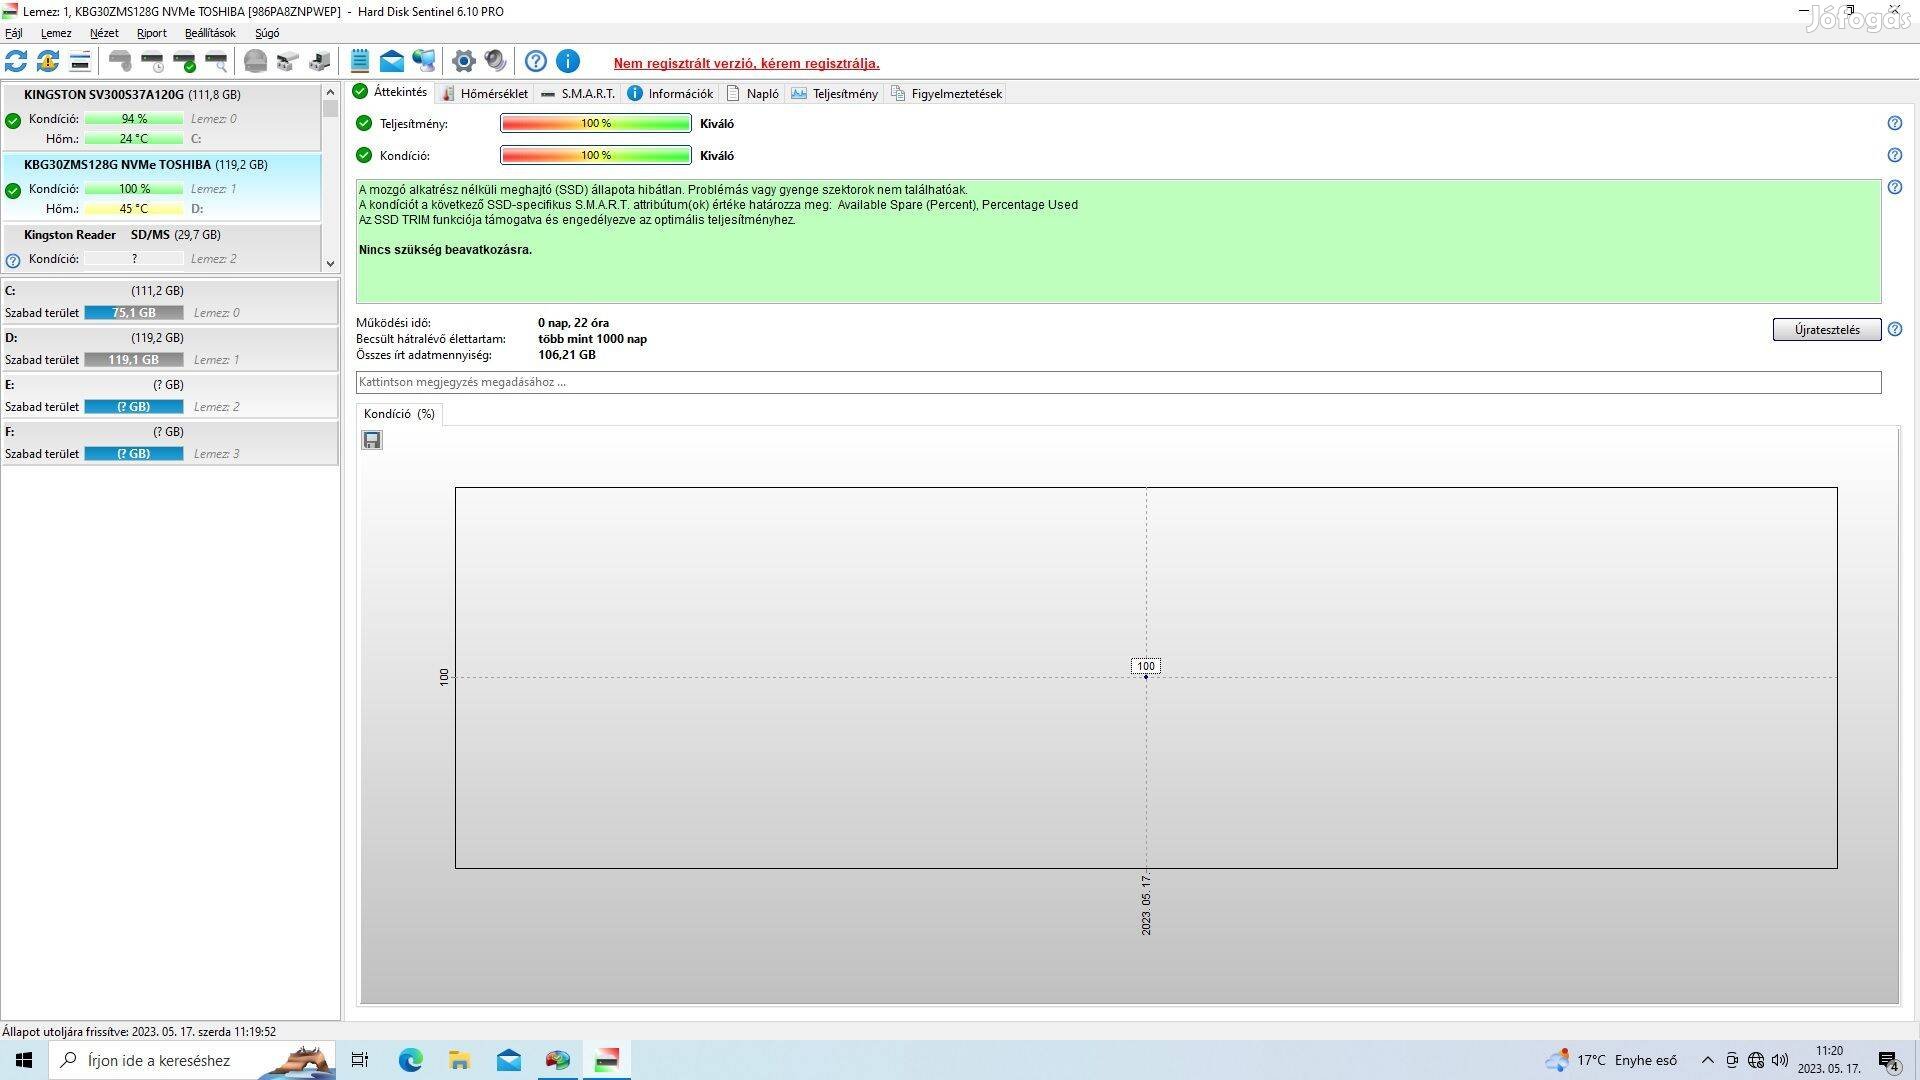Open File Explorer from the taskbar
The height and width of the screenshot is (1080, 1920).
[x=459, y=1060]
